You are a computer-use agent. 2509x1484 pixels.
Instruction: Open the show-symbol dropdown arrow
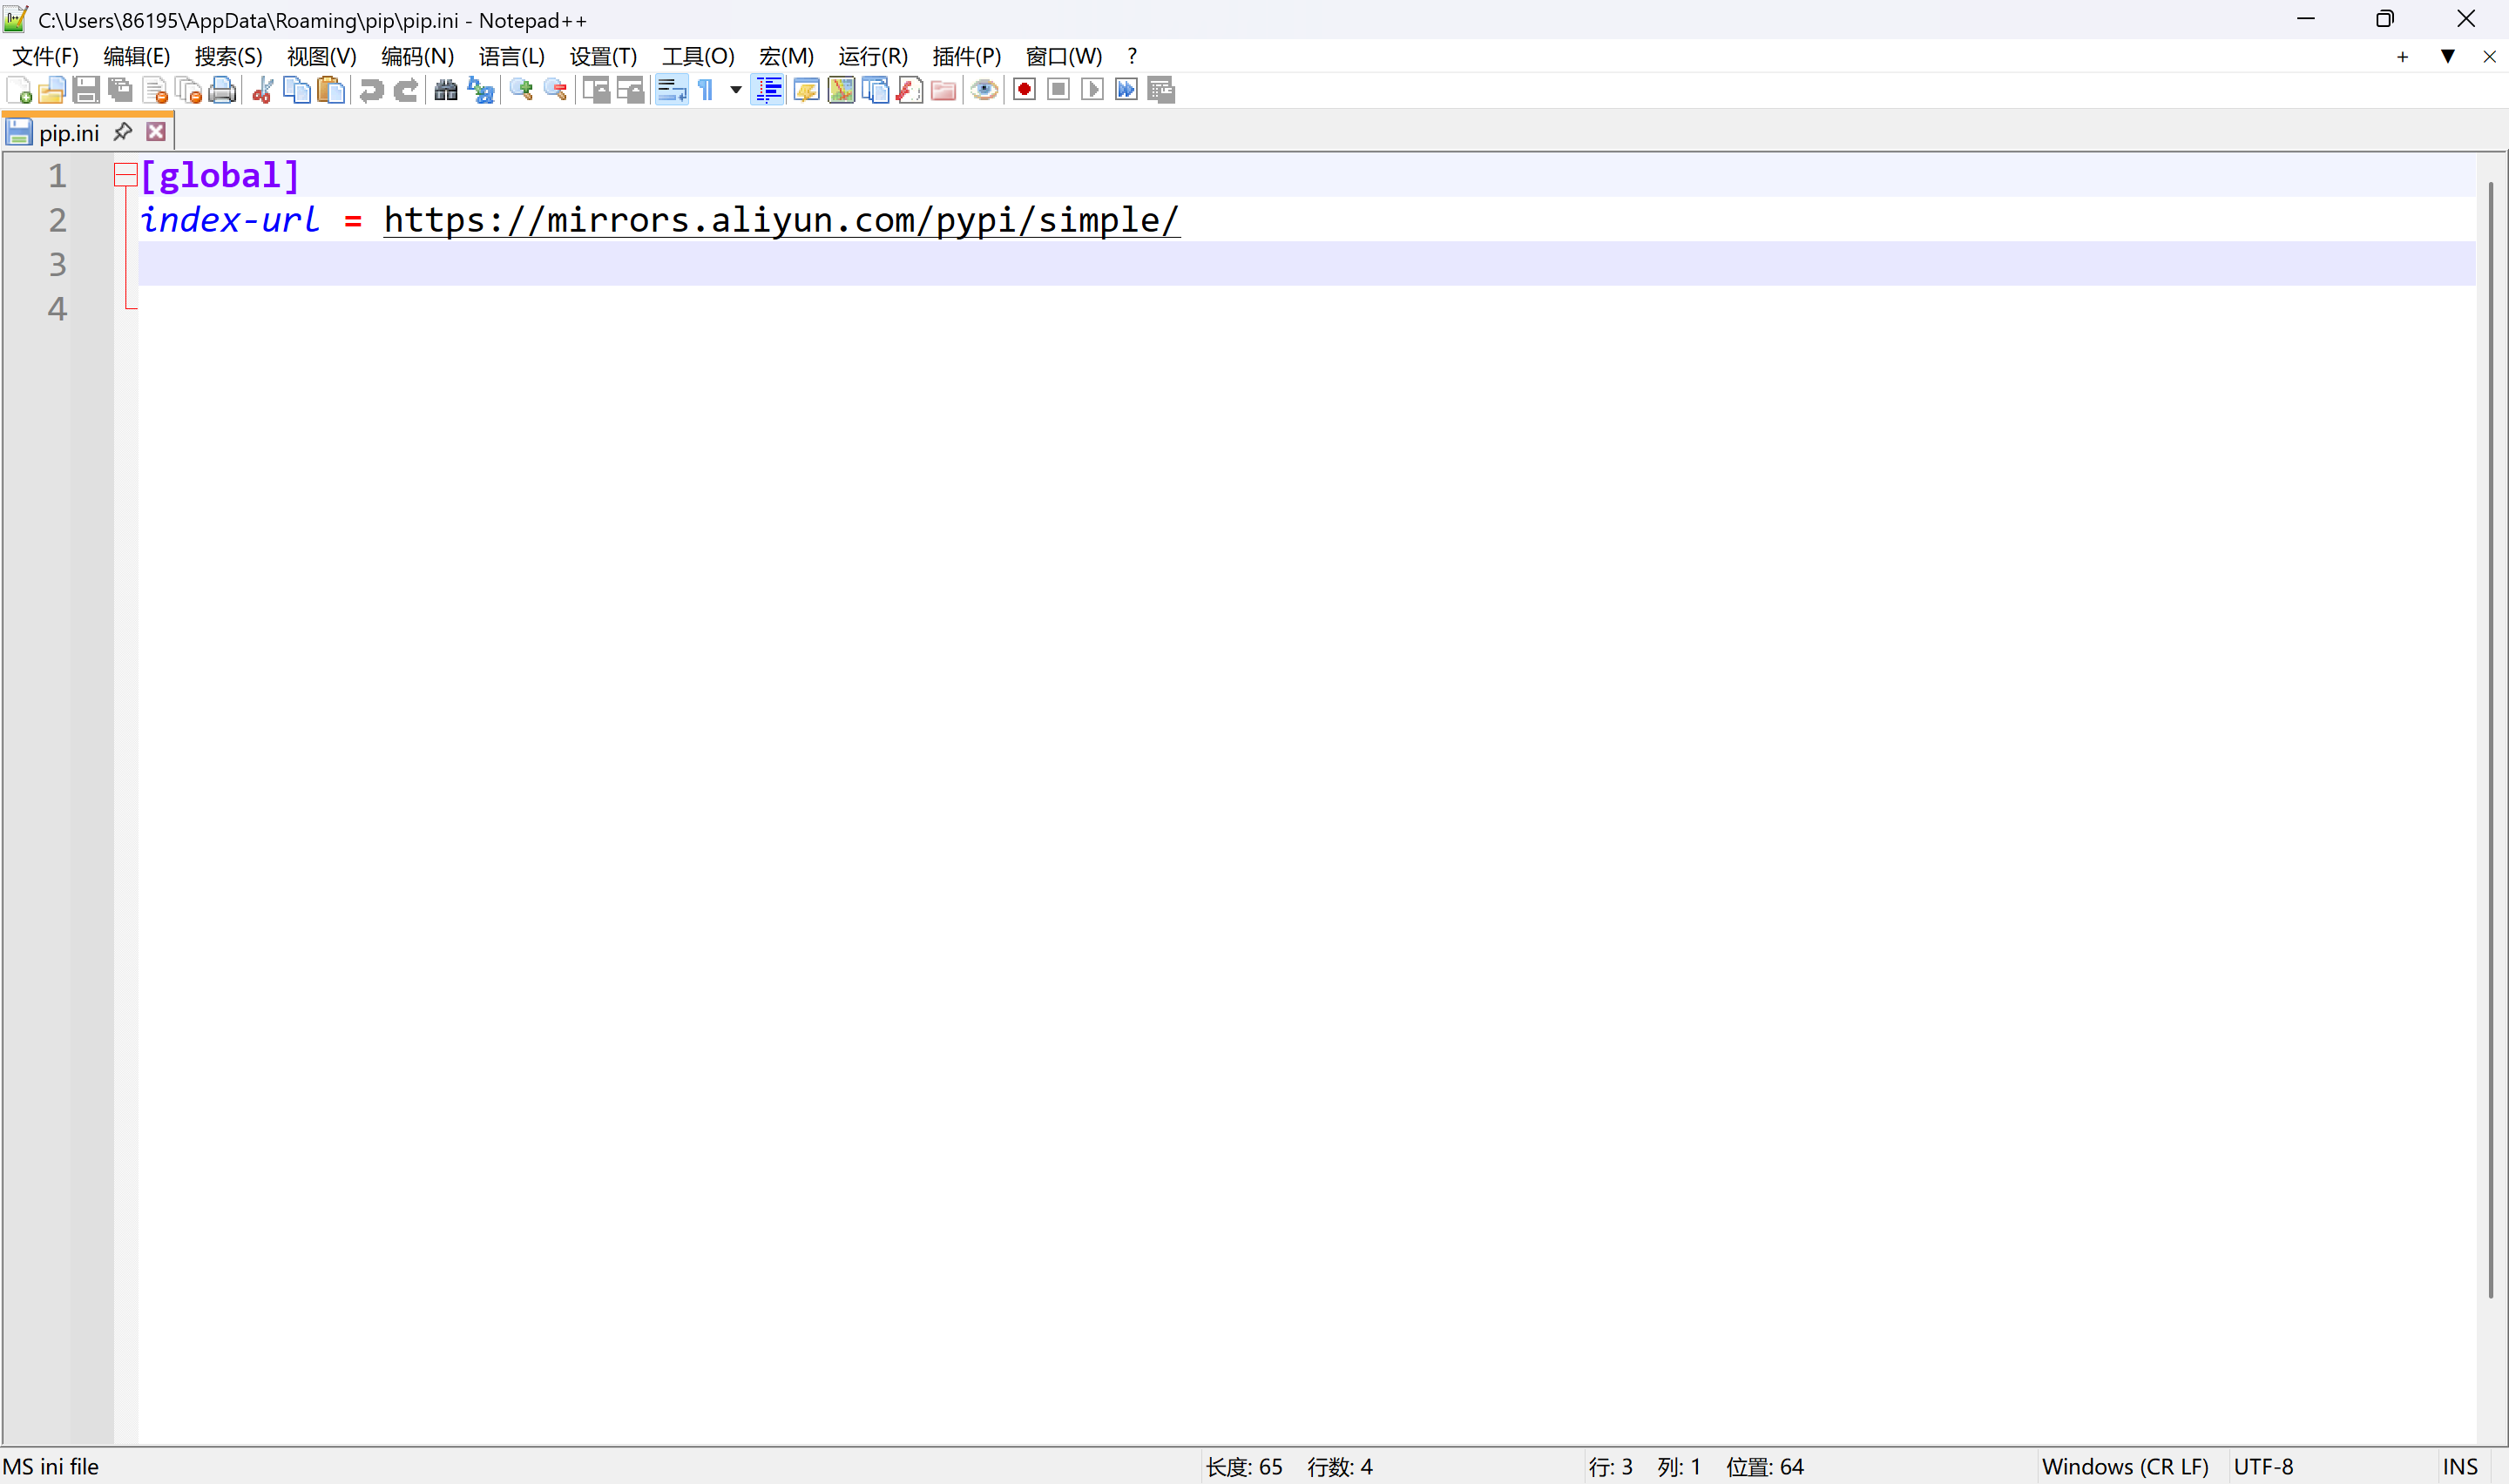736,90
